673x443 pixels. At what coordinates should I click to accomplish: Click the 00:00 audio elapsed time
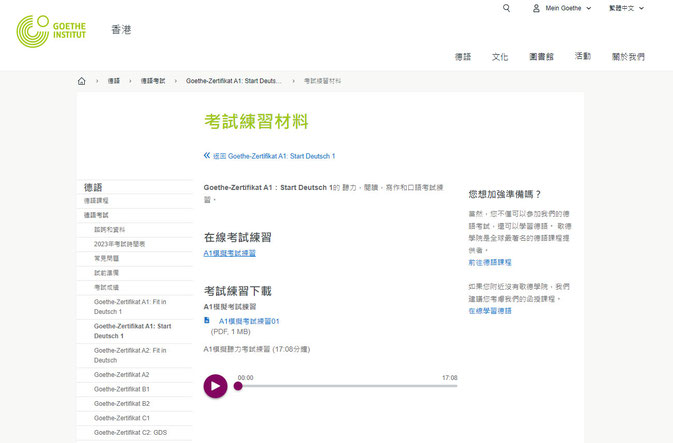coord(246,378)
